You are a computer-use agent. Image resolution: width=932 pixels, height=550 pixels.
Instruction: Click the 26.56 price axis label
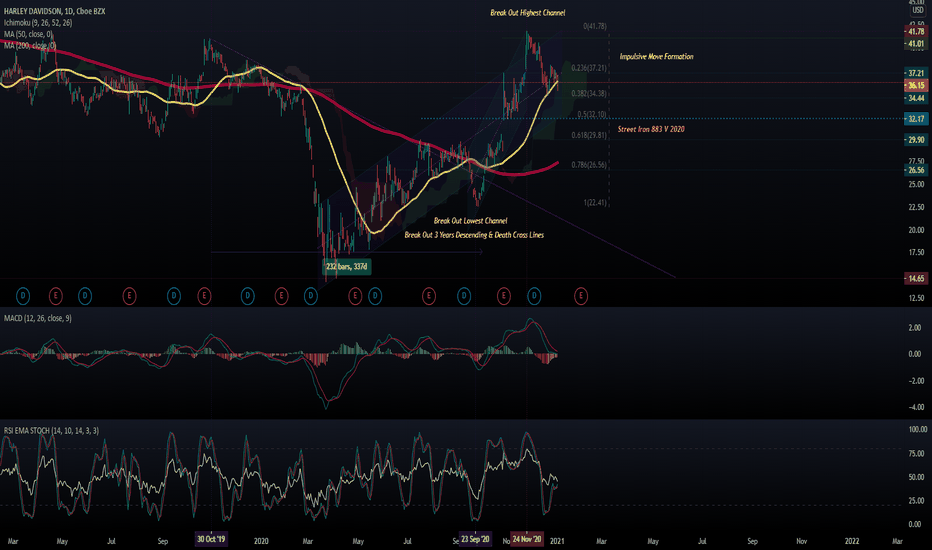point(916,170)
